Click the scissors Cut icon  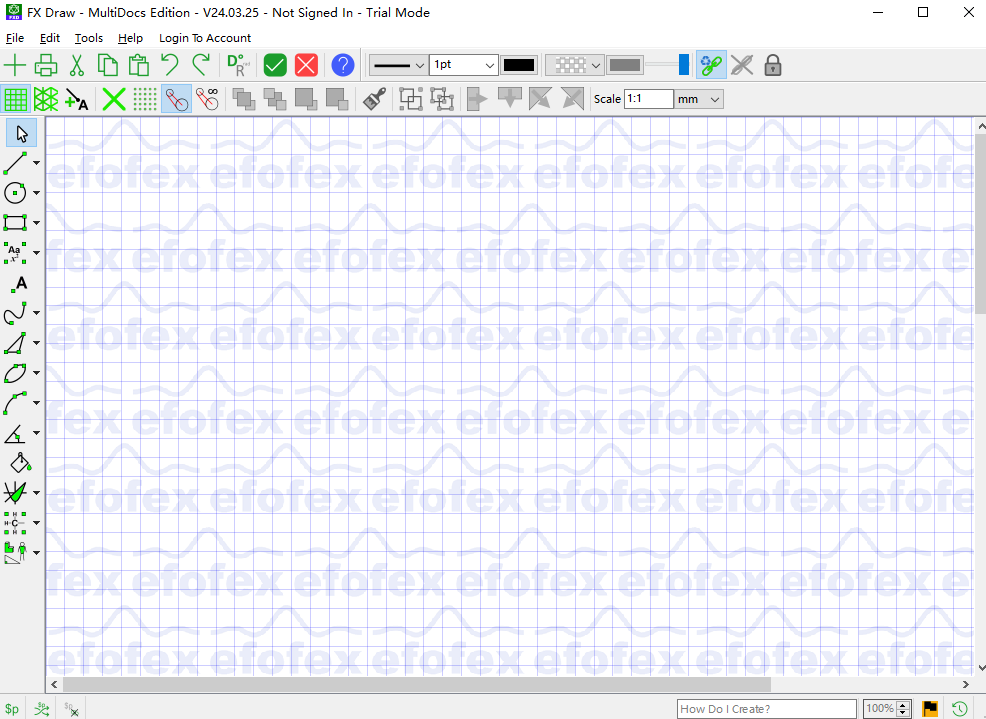pos(77,65)
